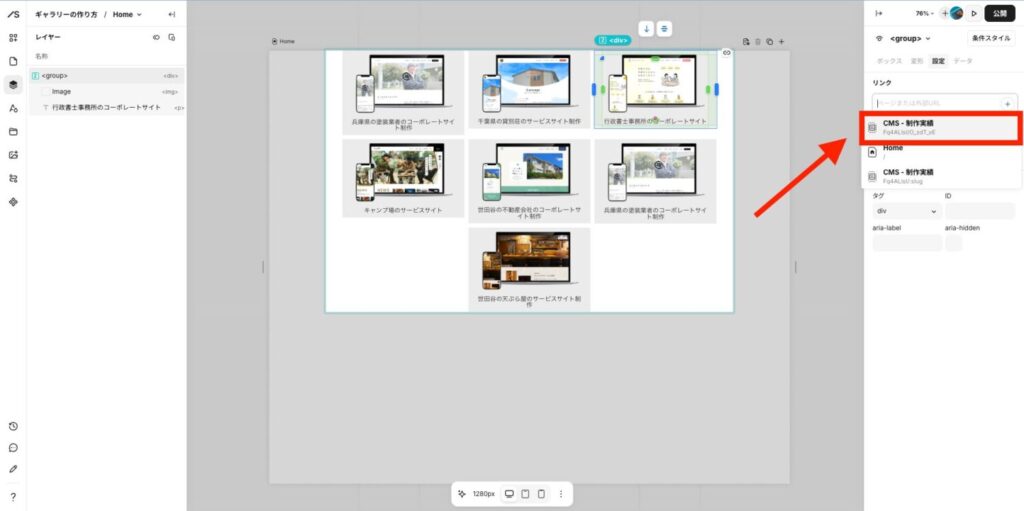Screen dimensions: 1024x511
Task: Click the Help question mark icon
Action: pos(13,497)
